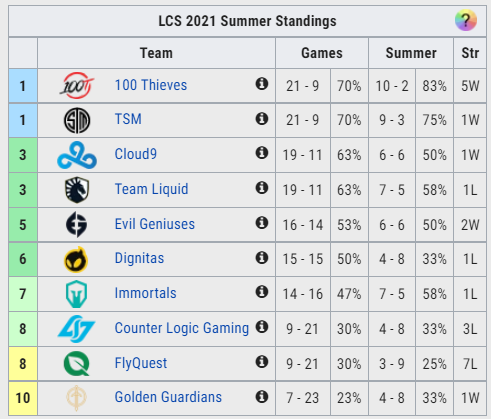Open the Immortals info icon
This screenshot has height=419, width=491.
pos(262,292)
